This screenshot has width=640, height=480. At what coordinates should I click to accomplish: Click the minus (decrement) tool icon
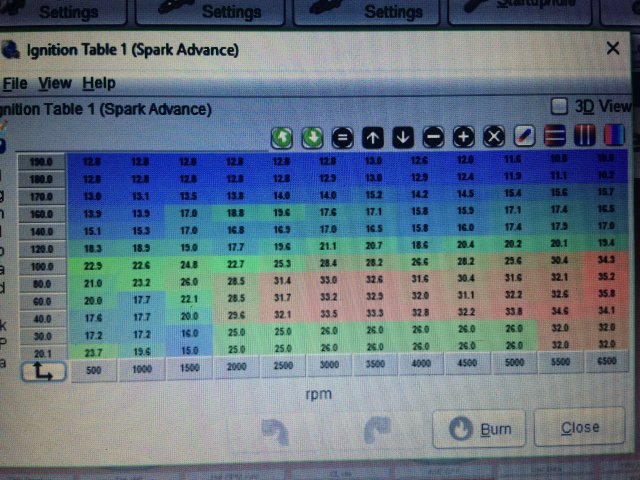pyautogui.click(x=433, y=136)
